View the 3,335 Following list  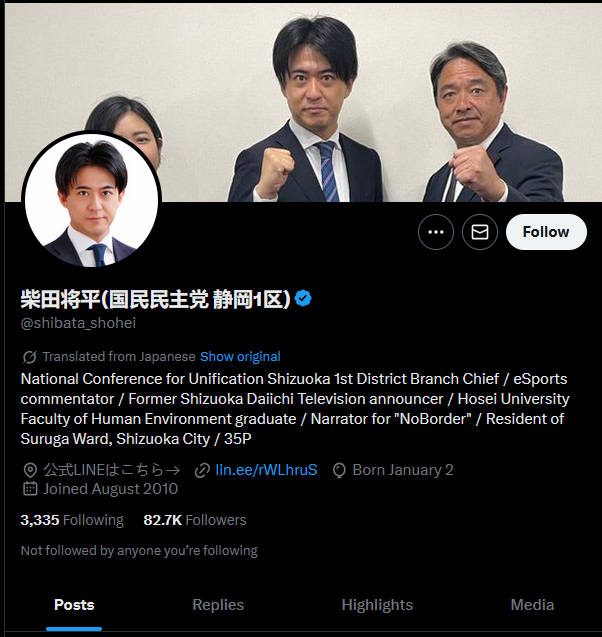coord(72,520)
